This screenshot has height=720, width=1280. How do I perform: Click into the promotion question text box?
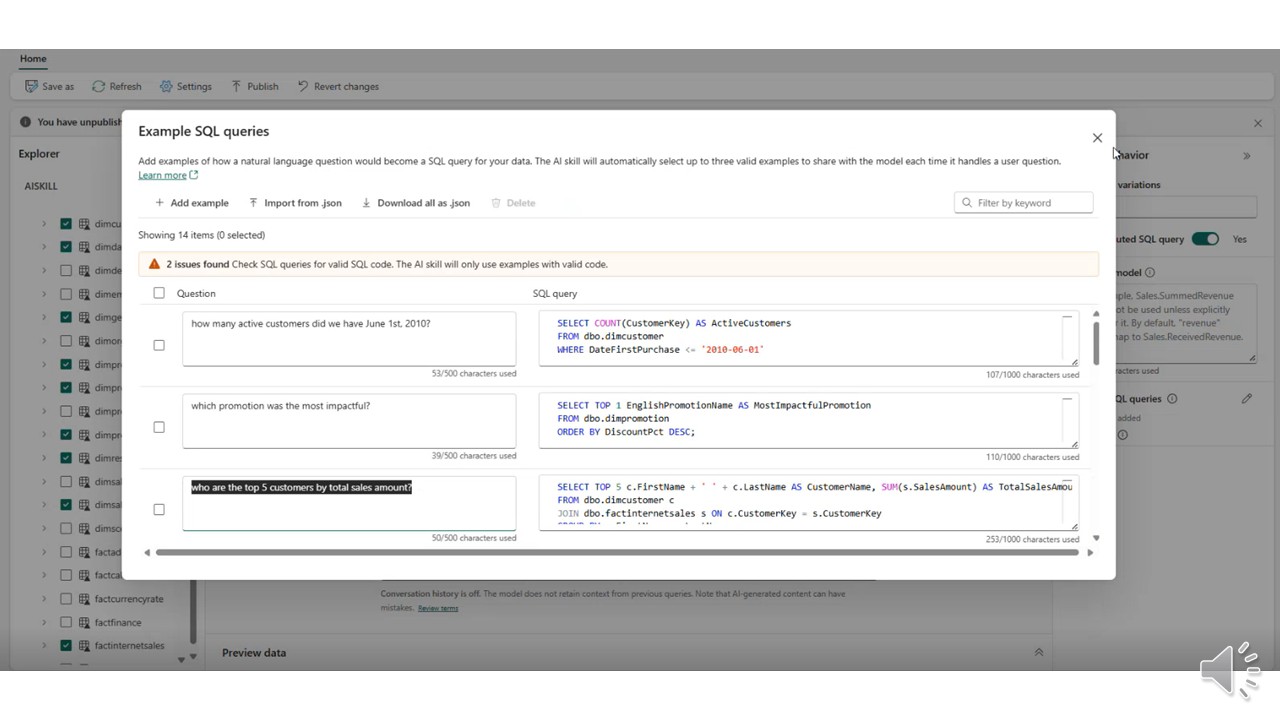pos(349,420)
